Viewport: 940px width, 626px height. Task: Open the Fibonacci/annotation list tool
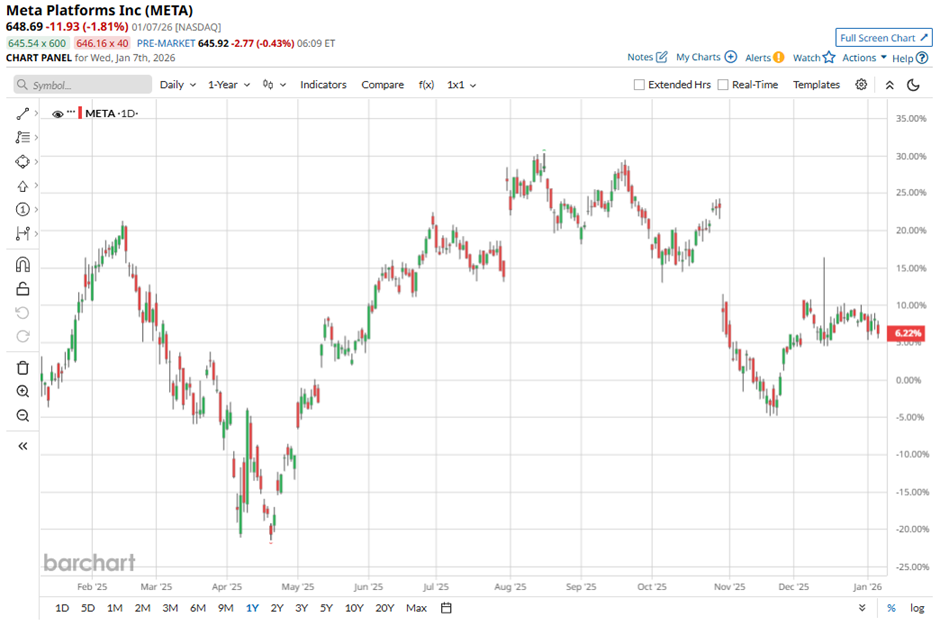[x=22, y=137]
